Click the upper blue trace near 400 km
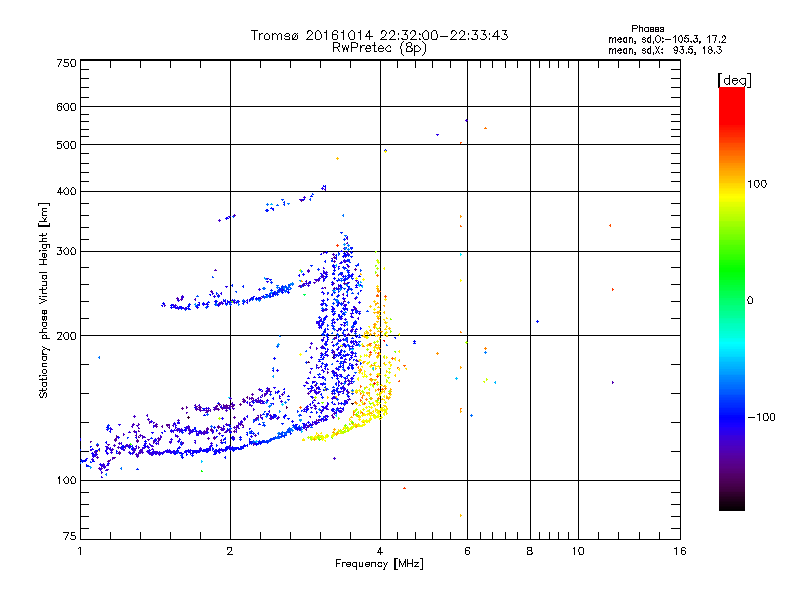 273,203
